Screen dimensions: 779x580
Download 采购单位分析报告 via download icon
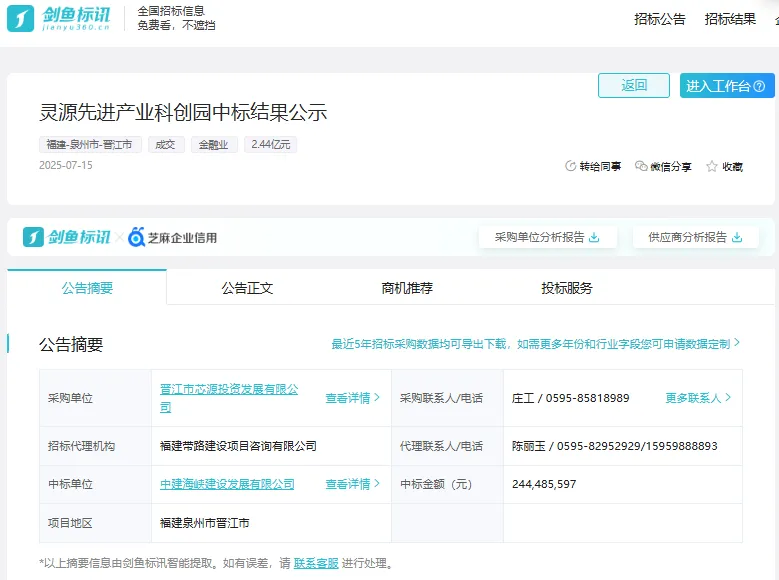594,237
